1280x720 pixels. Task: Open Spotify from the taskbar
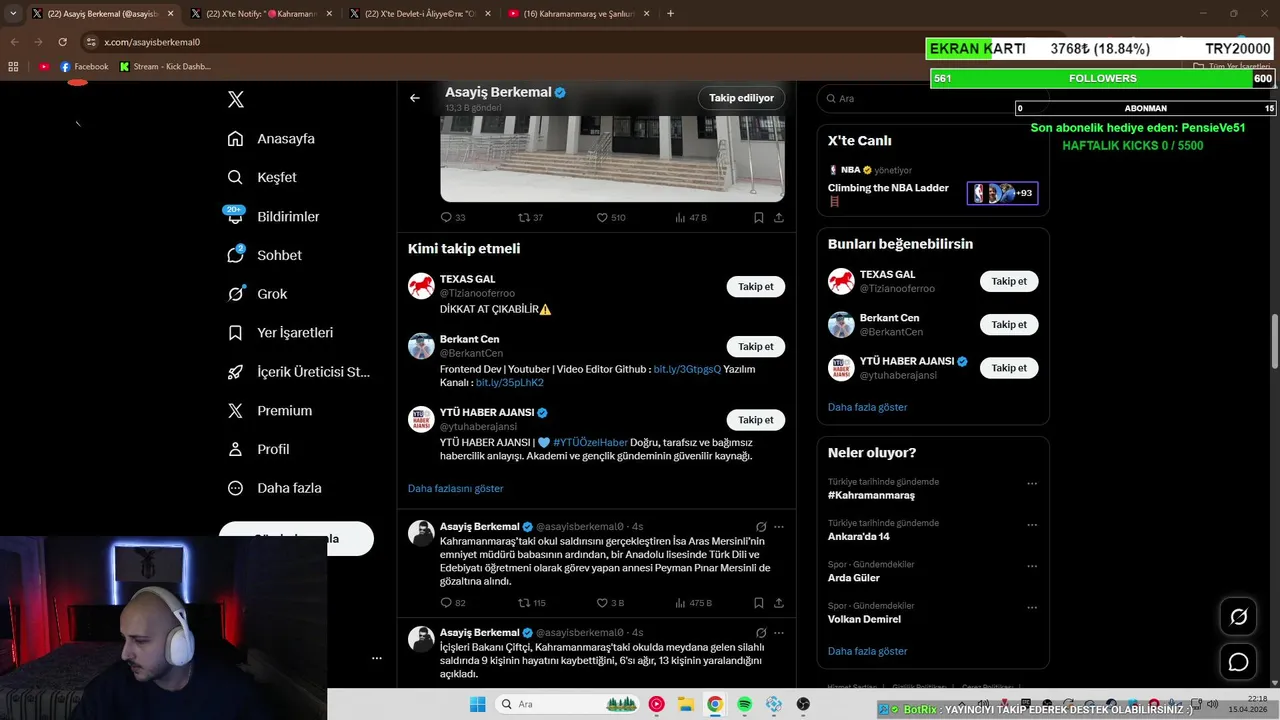745,704
